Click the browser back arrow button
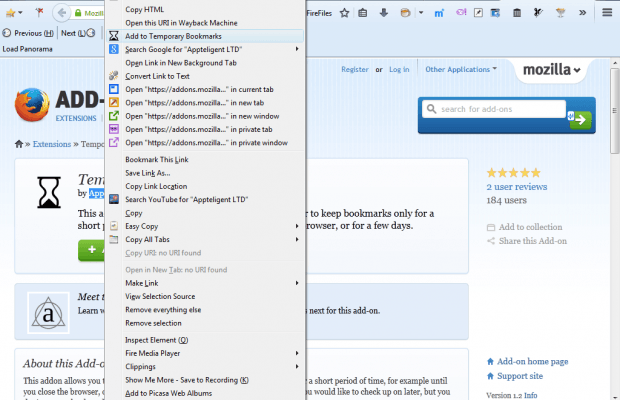Viewport: 620px width, 400px height. 62,13
